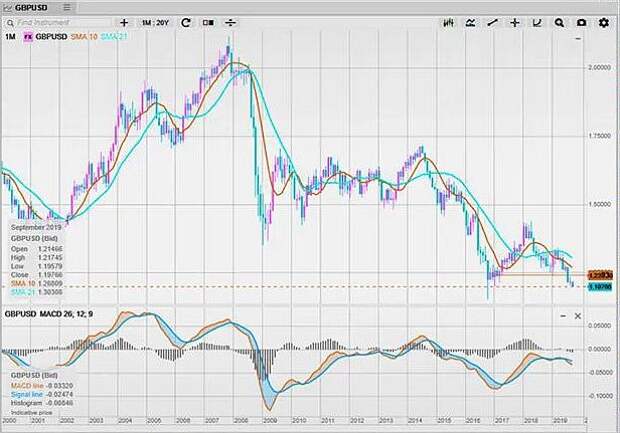Toggle the split panel layout icon
This screenshot has width=620, height=433.
pos(209,22)
